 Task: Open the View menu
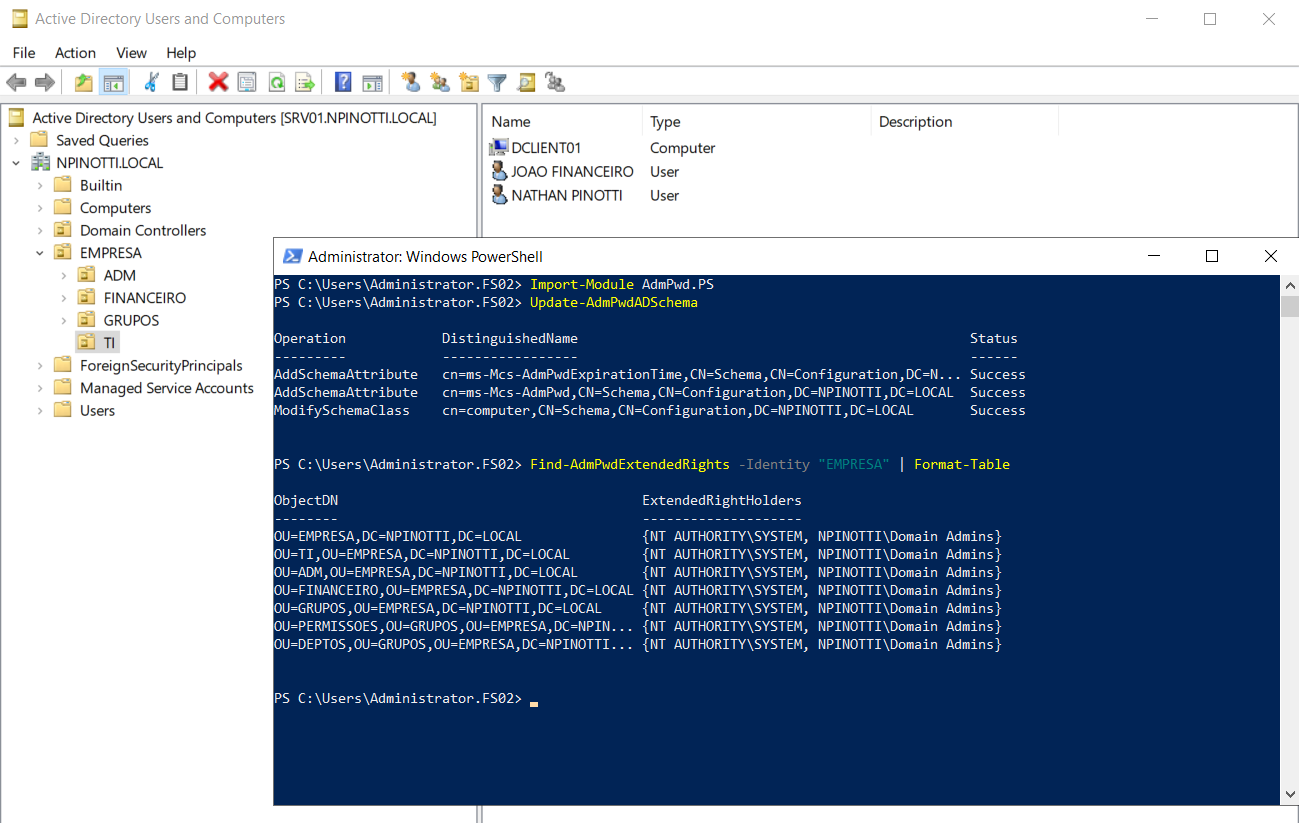pyautogui.click(x=131, y=53)
